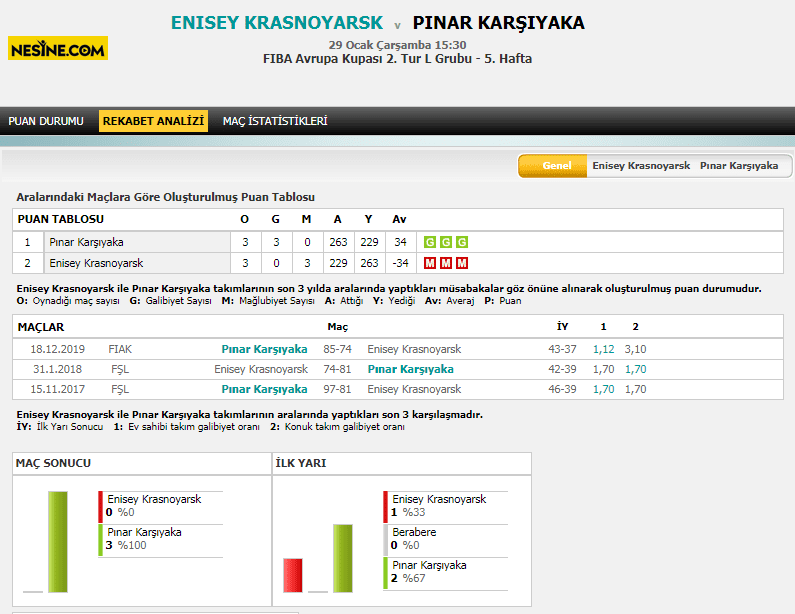Click the 18.12.2019 match date
The width and height of the screenshot is (795, 614).
tap(57, 349)
